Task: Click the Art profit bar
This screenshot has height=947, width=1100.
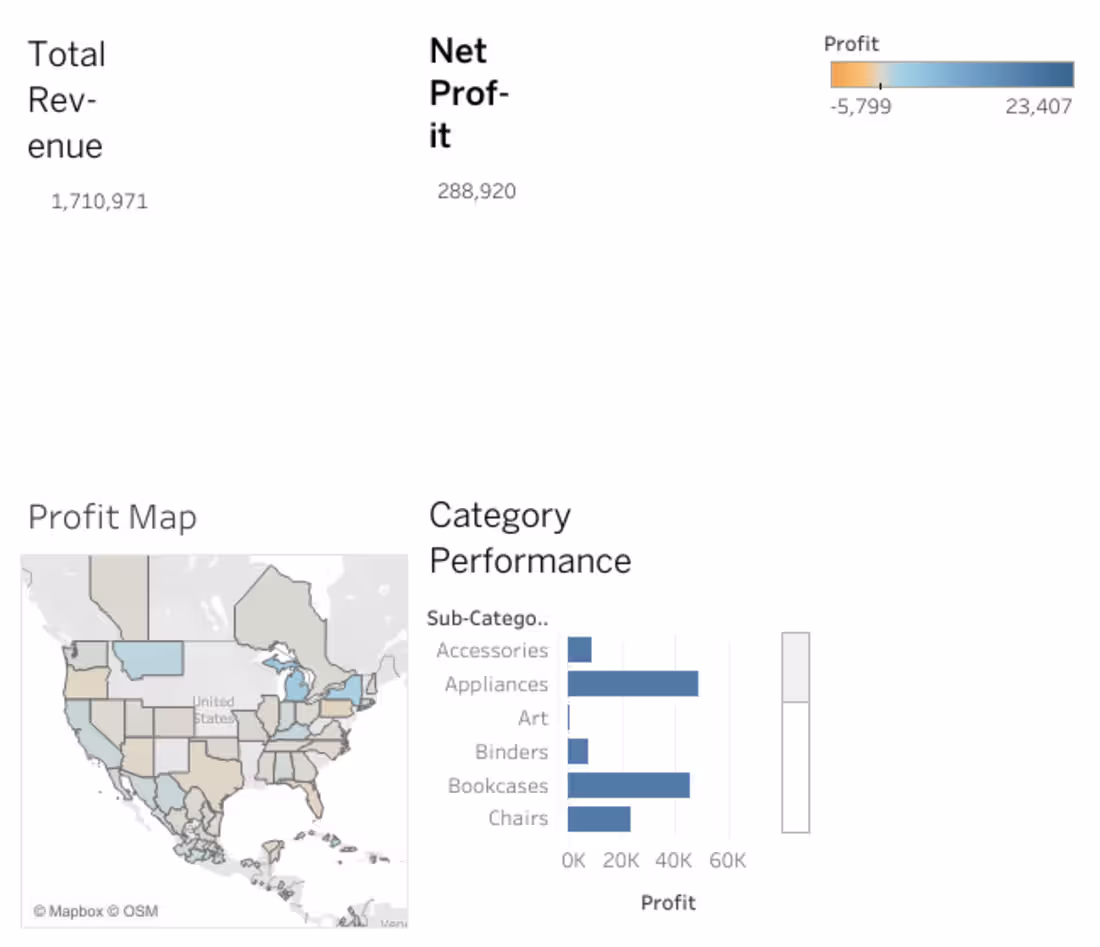Action: [x=569, y=718]
